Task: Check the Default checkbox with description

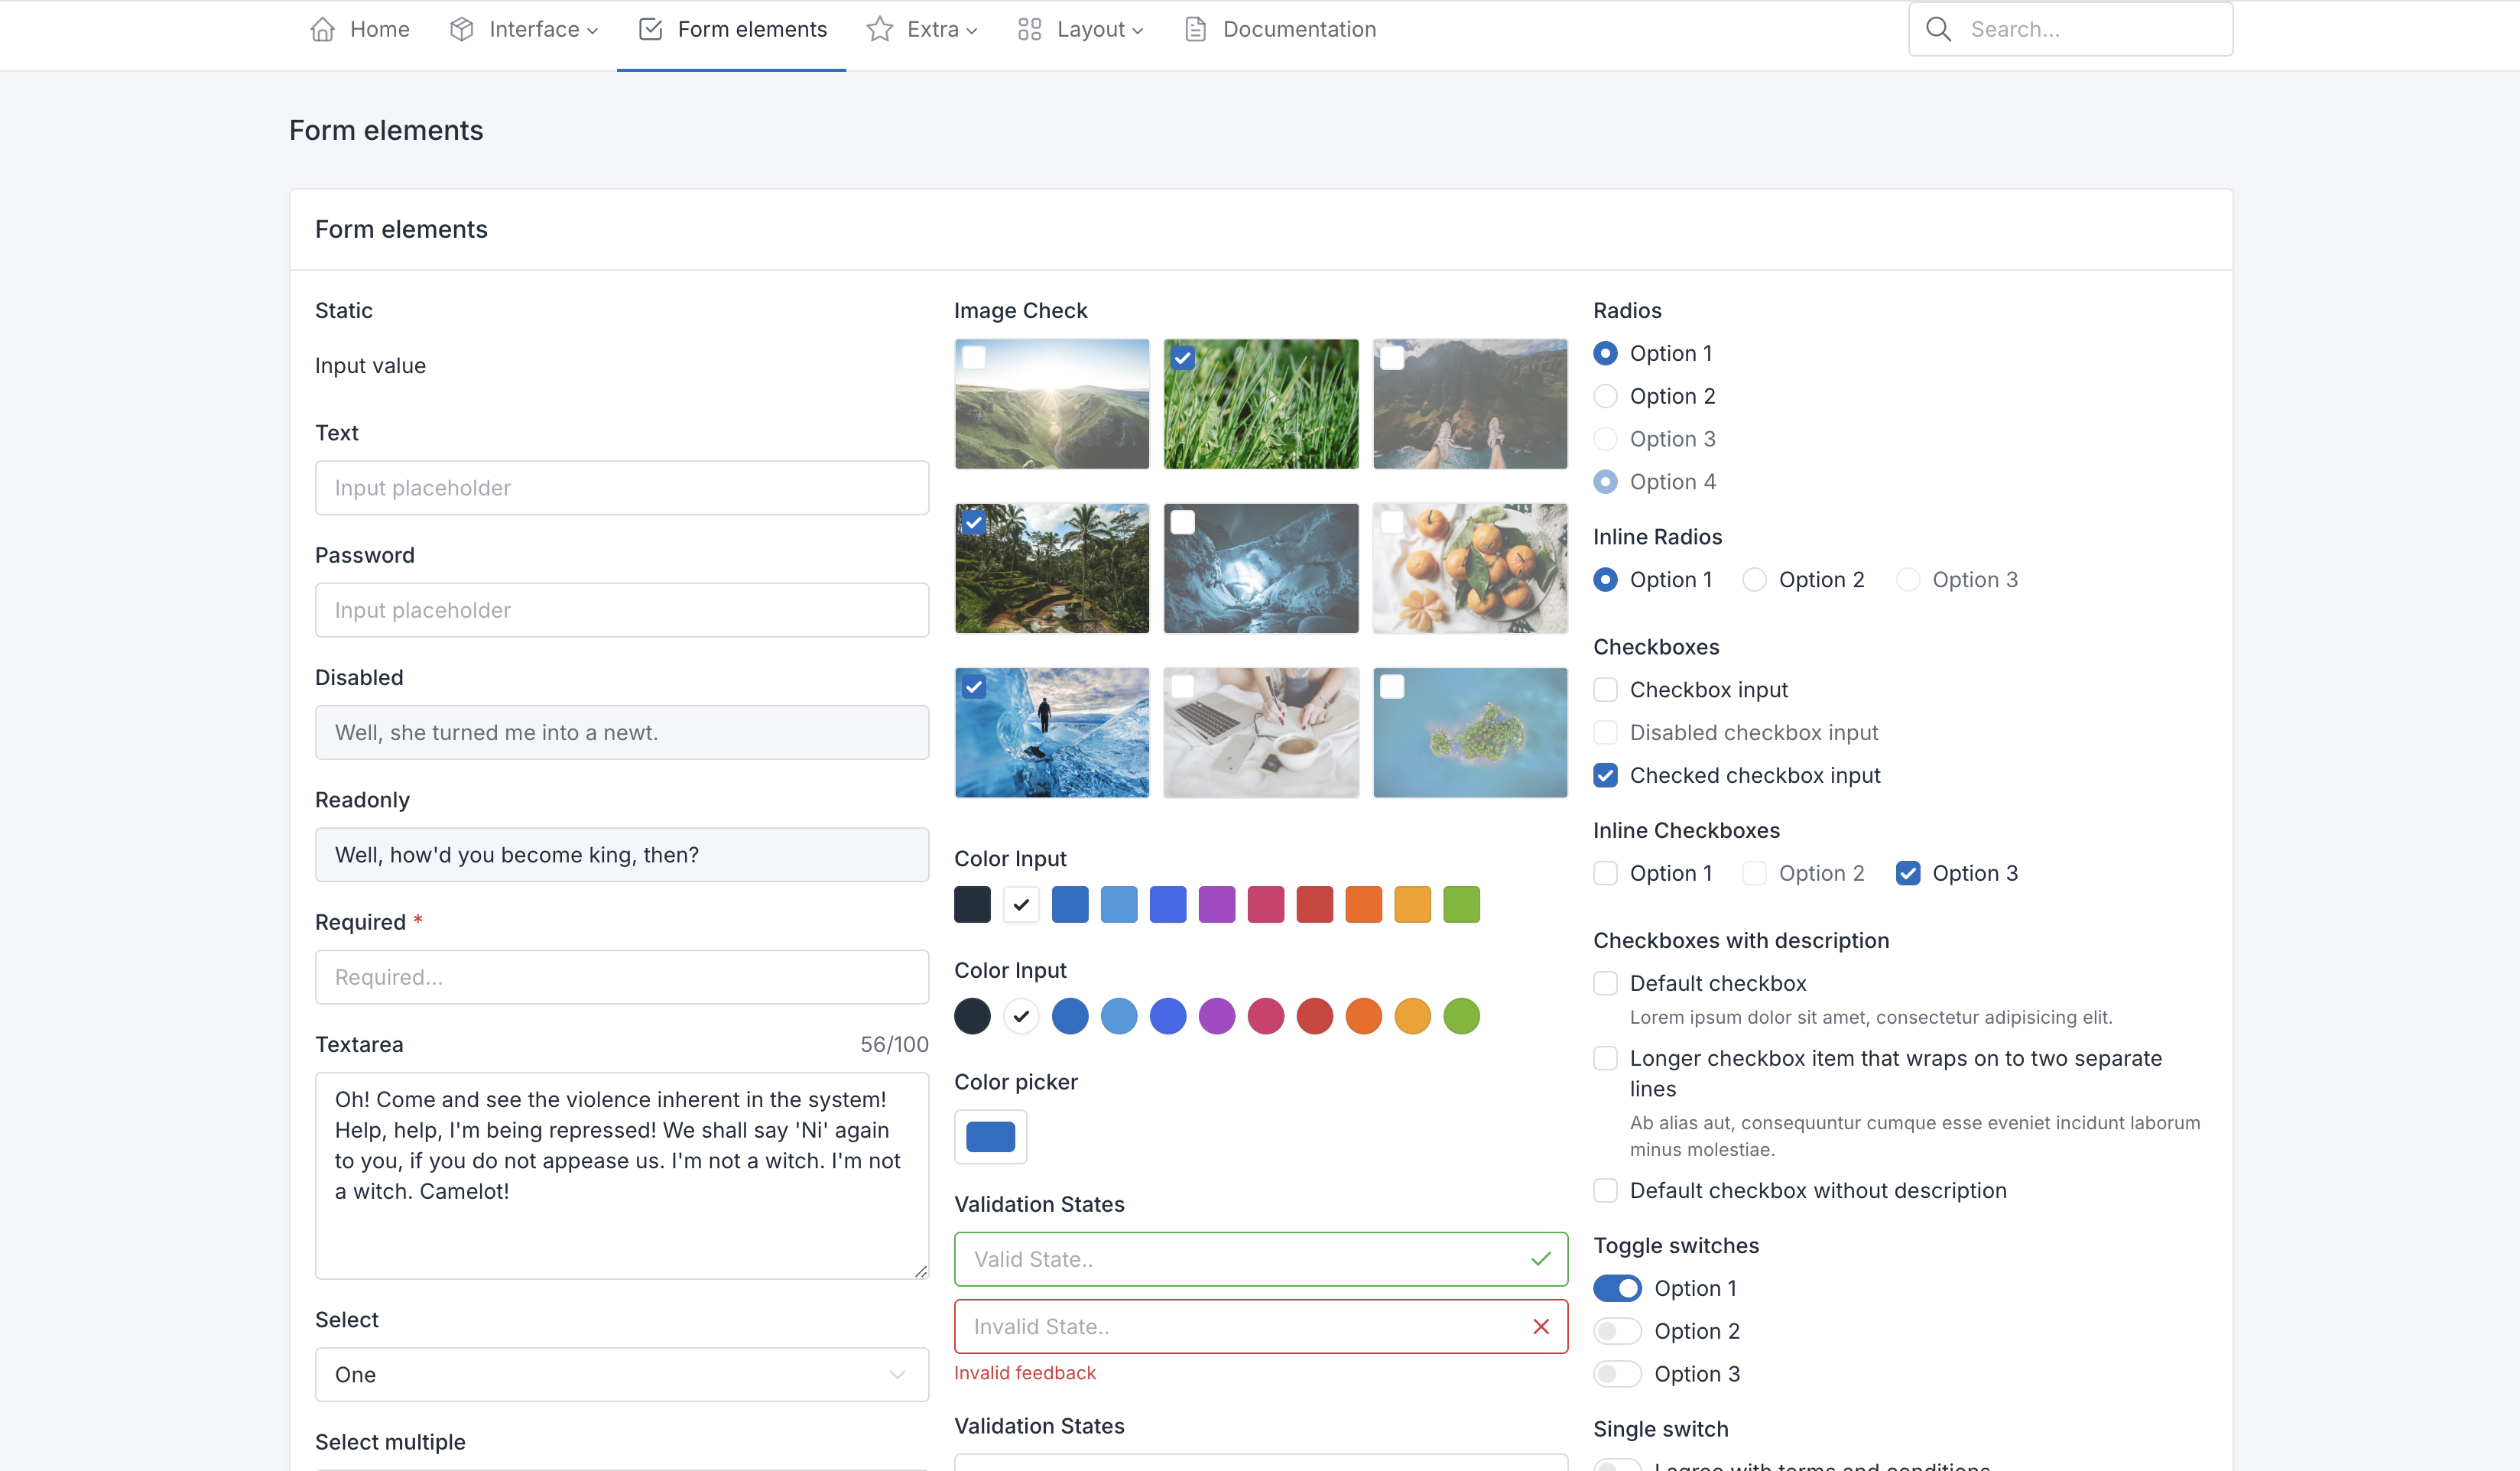Action: [1605, 983]
